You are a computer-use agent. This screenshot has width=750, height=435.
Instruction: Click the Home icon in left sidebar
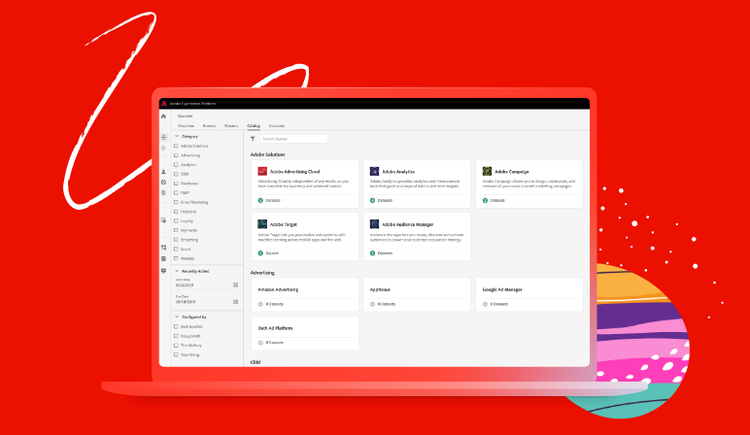pos(164,117)
